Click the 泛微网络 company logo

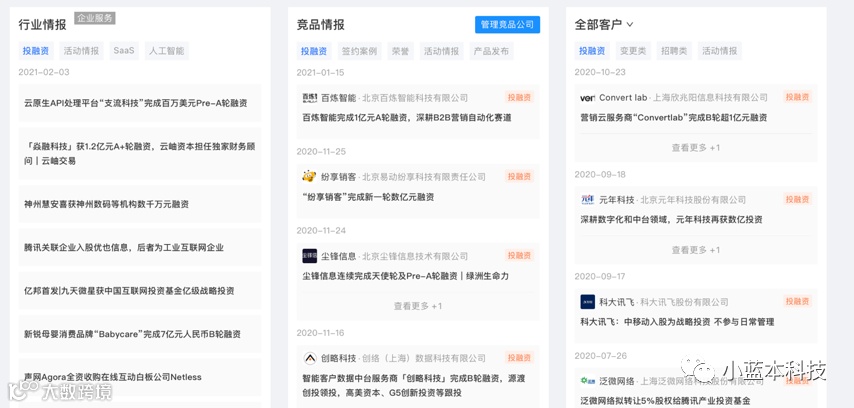pos(588,380)
